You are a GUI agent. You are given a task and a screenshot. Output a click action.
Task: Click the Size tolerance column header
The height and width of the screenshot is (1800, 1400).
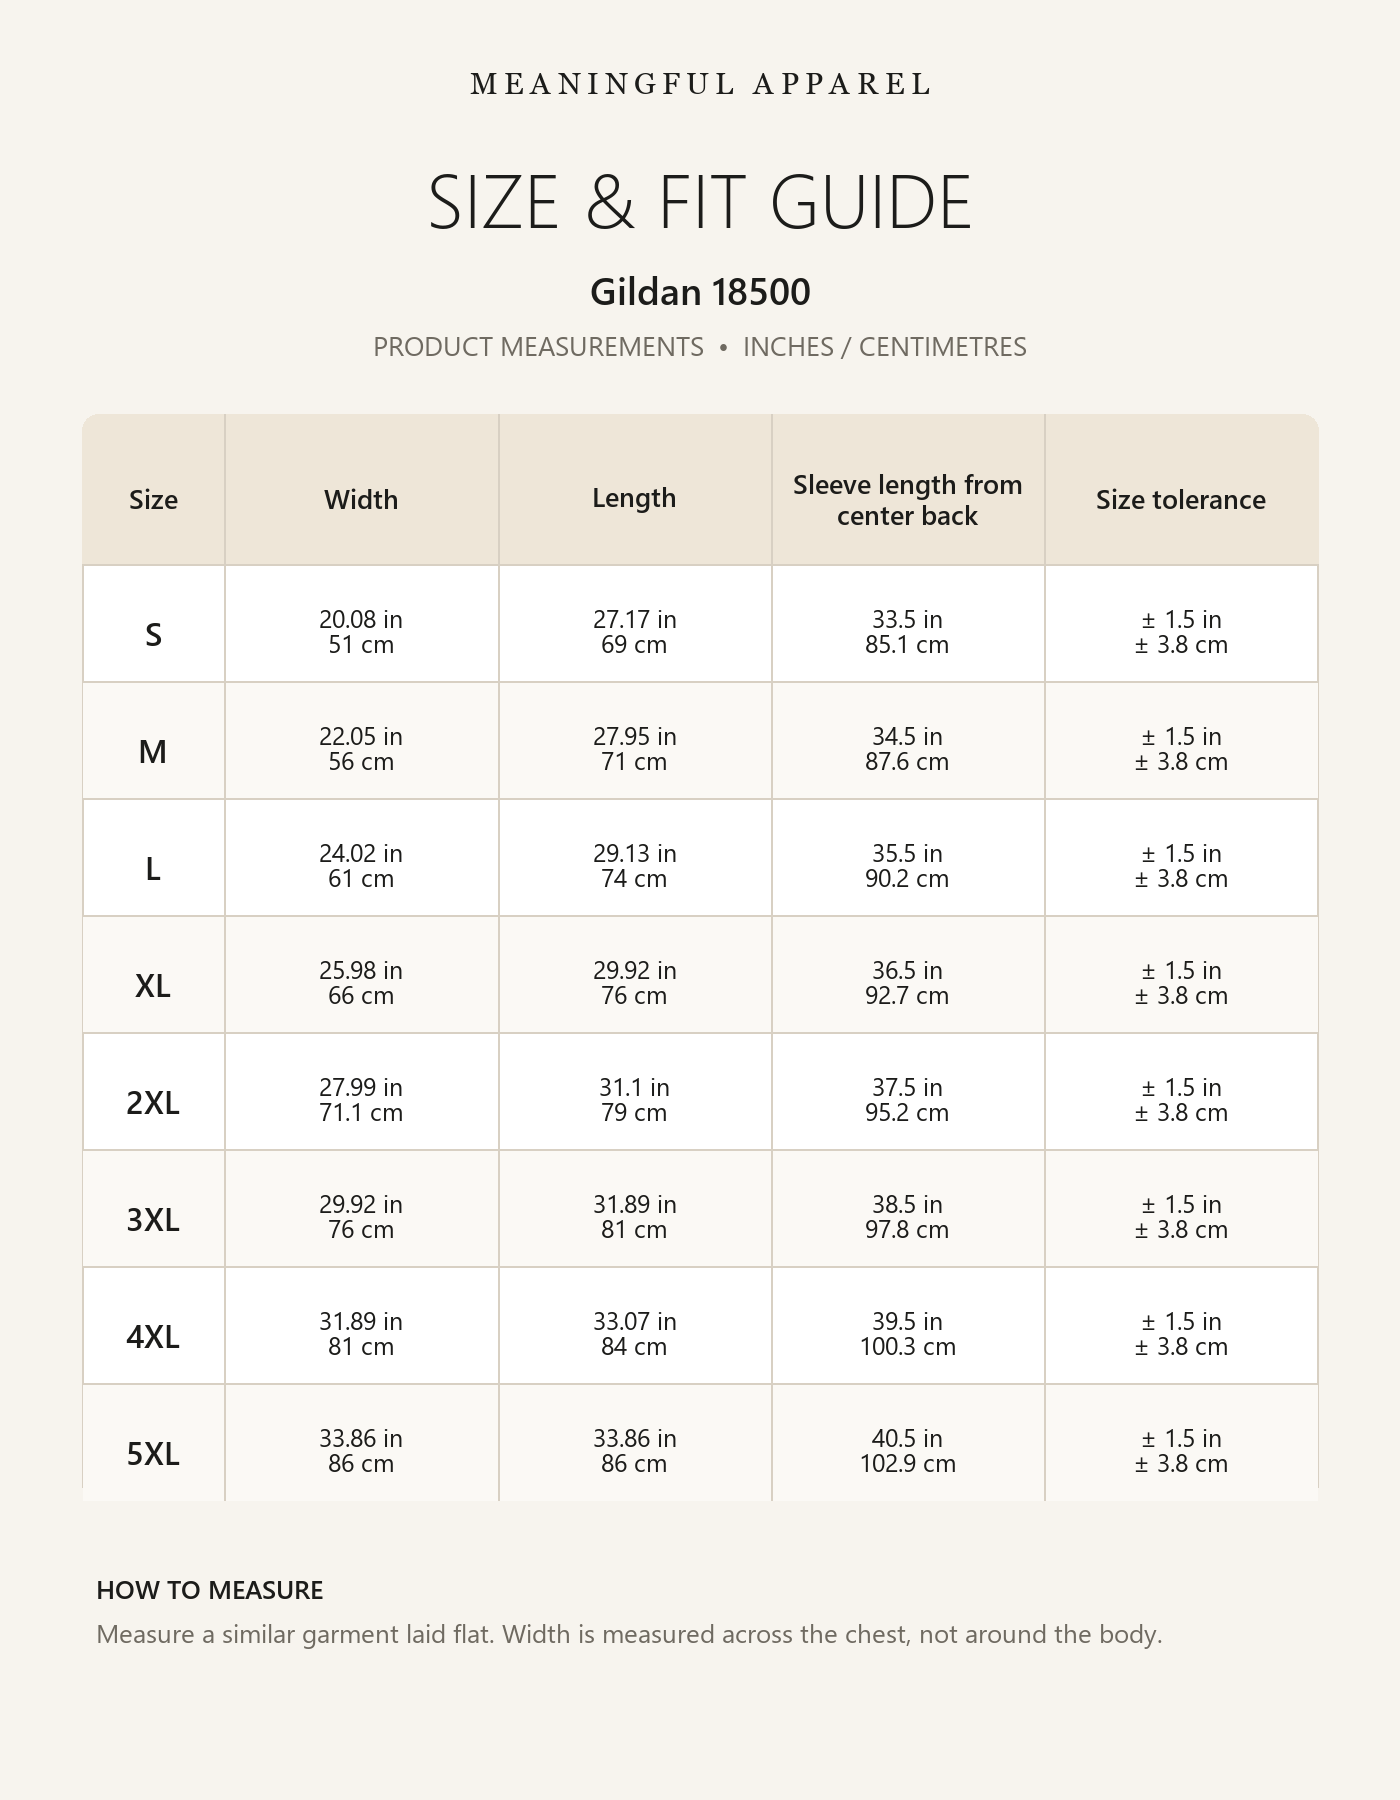[x=1181, y=499]
